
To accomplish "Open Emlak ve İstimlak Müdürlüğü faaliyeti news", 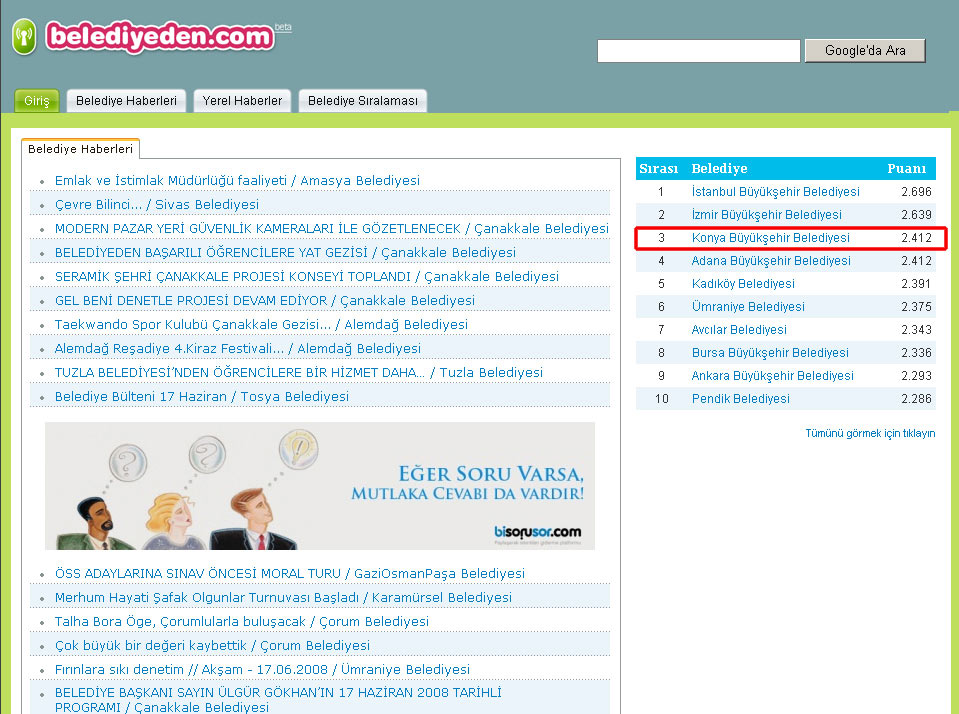I will tap(237, 180).
